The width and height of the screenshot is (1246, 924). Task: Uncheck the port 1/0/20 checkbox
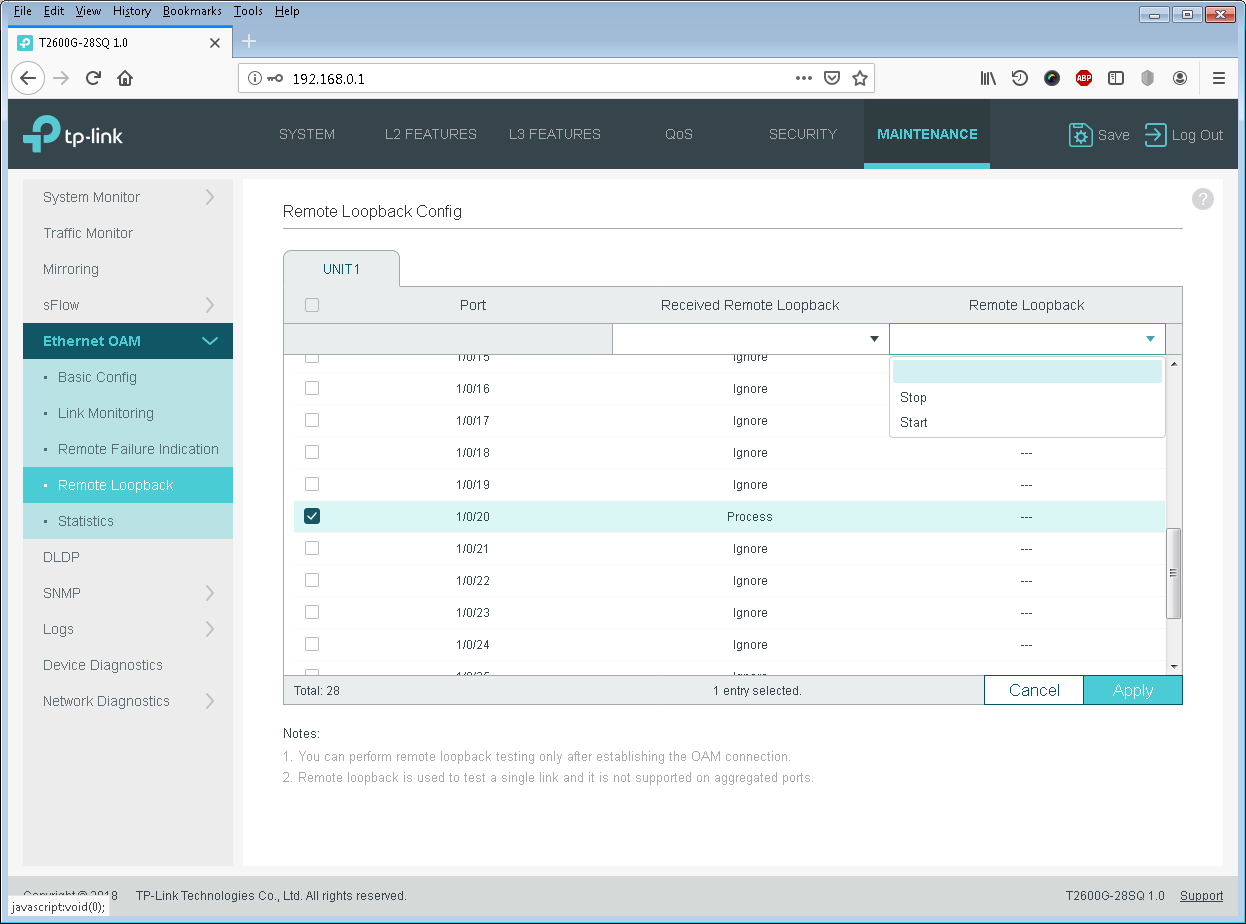[312, 516]
